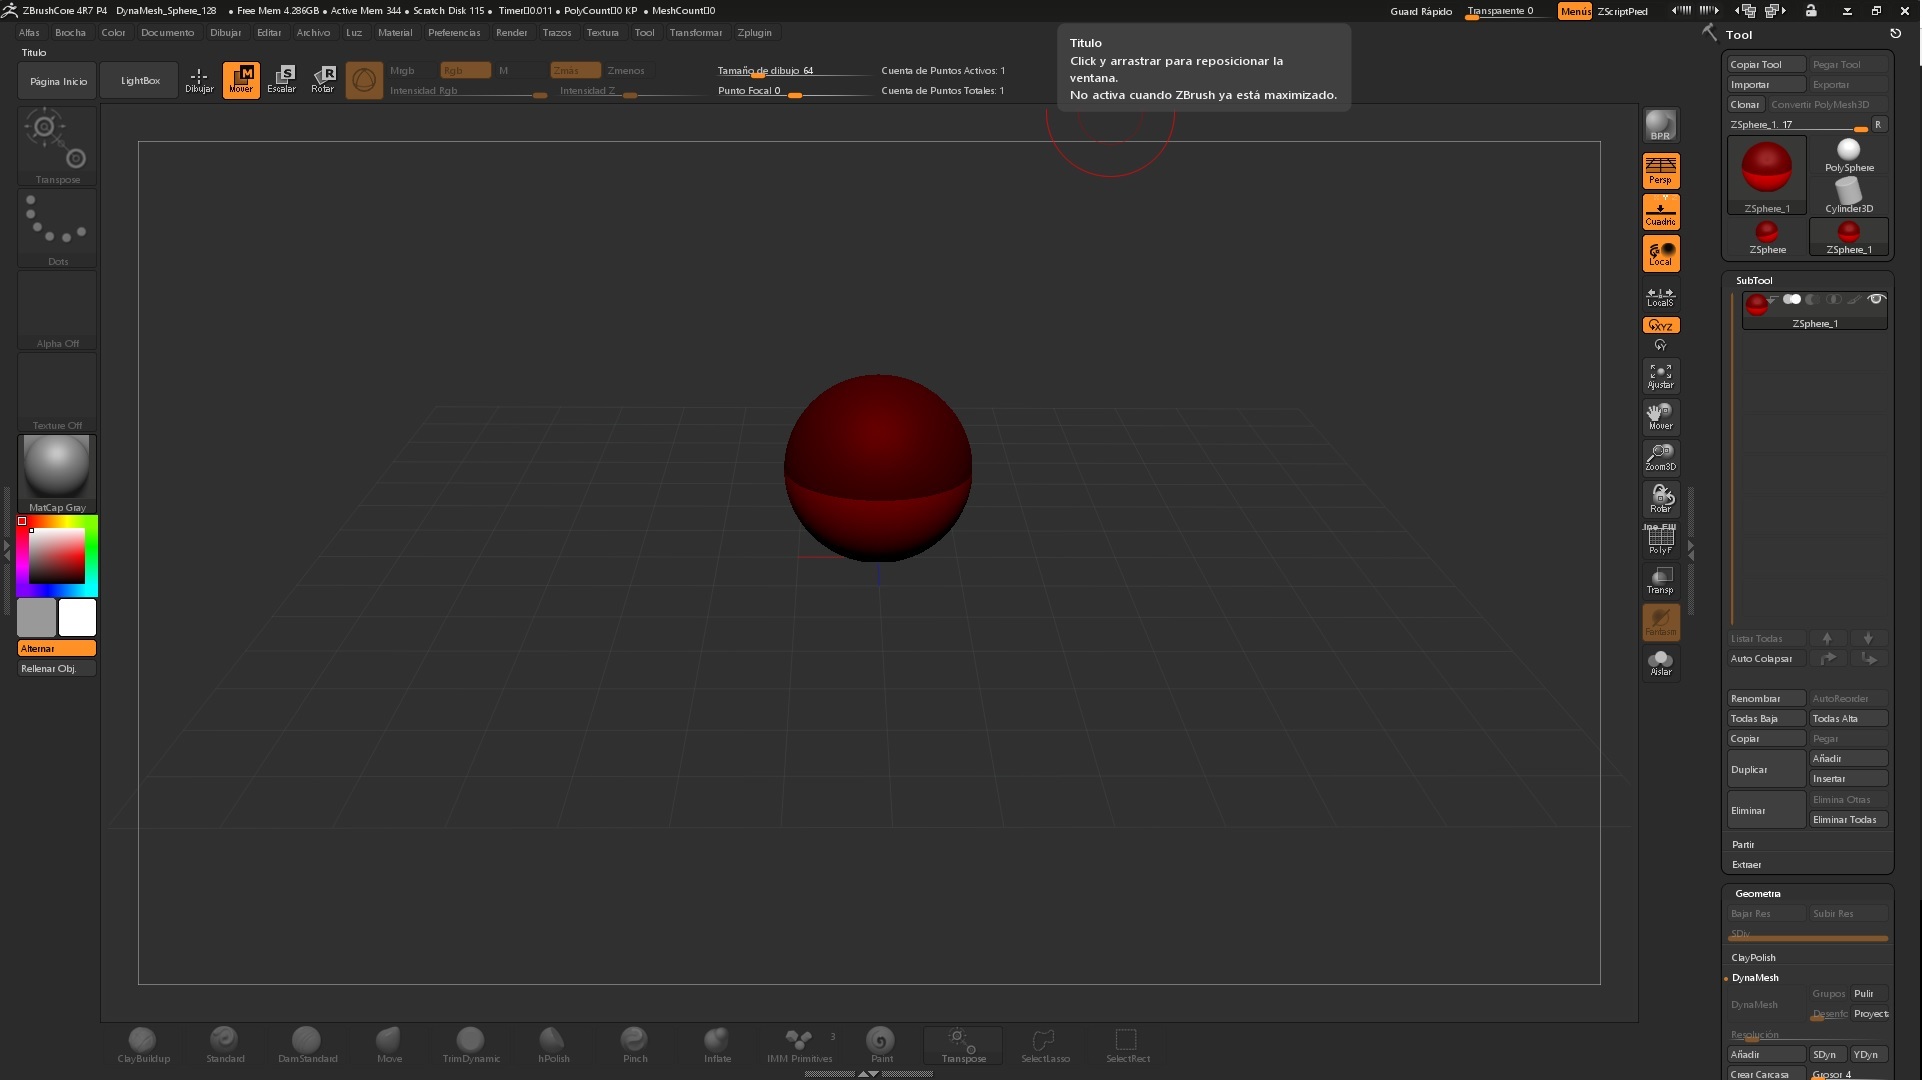Click the MatCap Gray material thumbnail

(57, 467)
